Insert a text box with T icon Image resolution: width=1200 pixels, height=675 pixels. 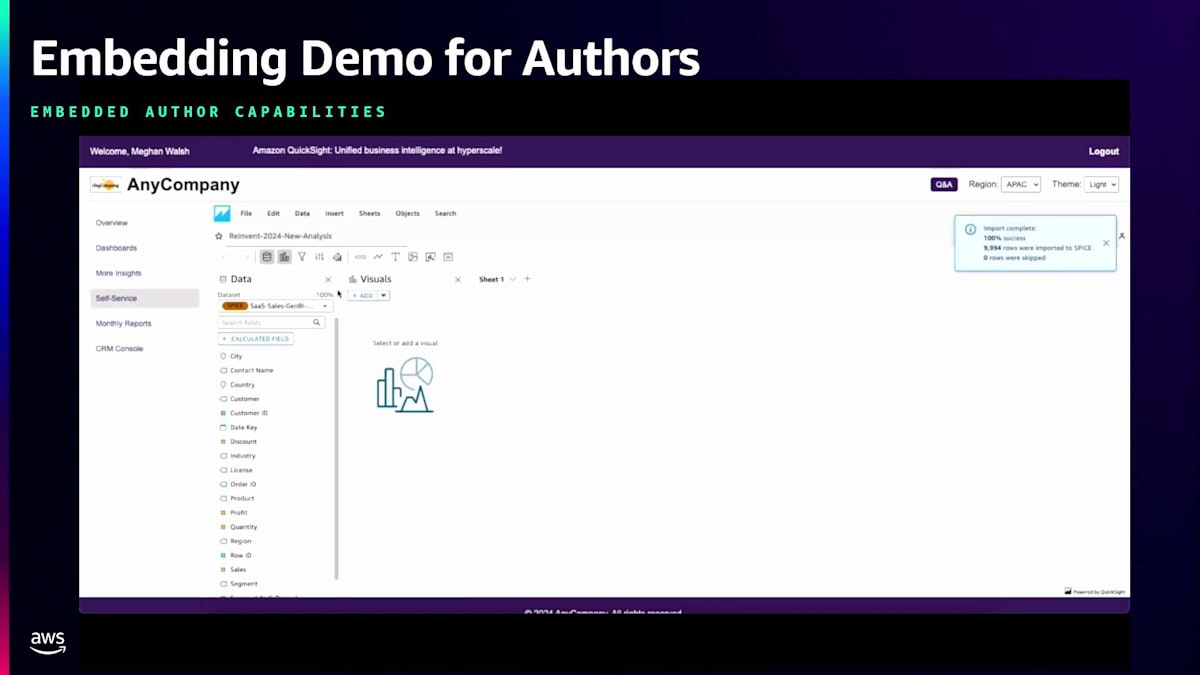395,257
